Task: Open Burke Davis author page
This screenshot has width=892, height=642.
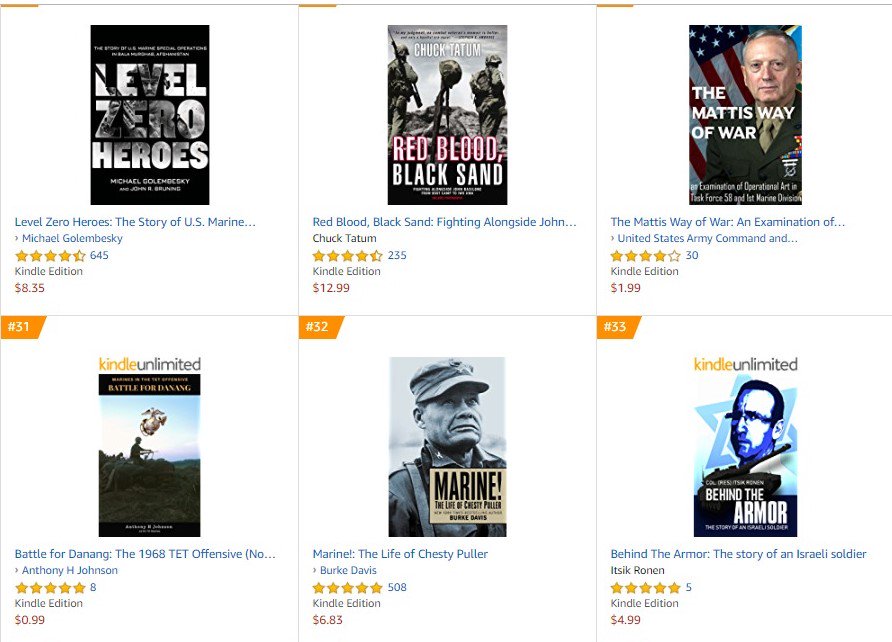Action: point(348,570)
